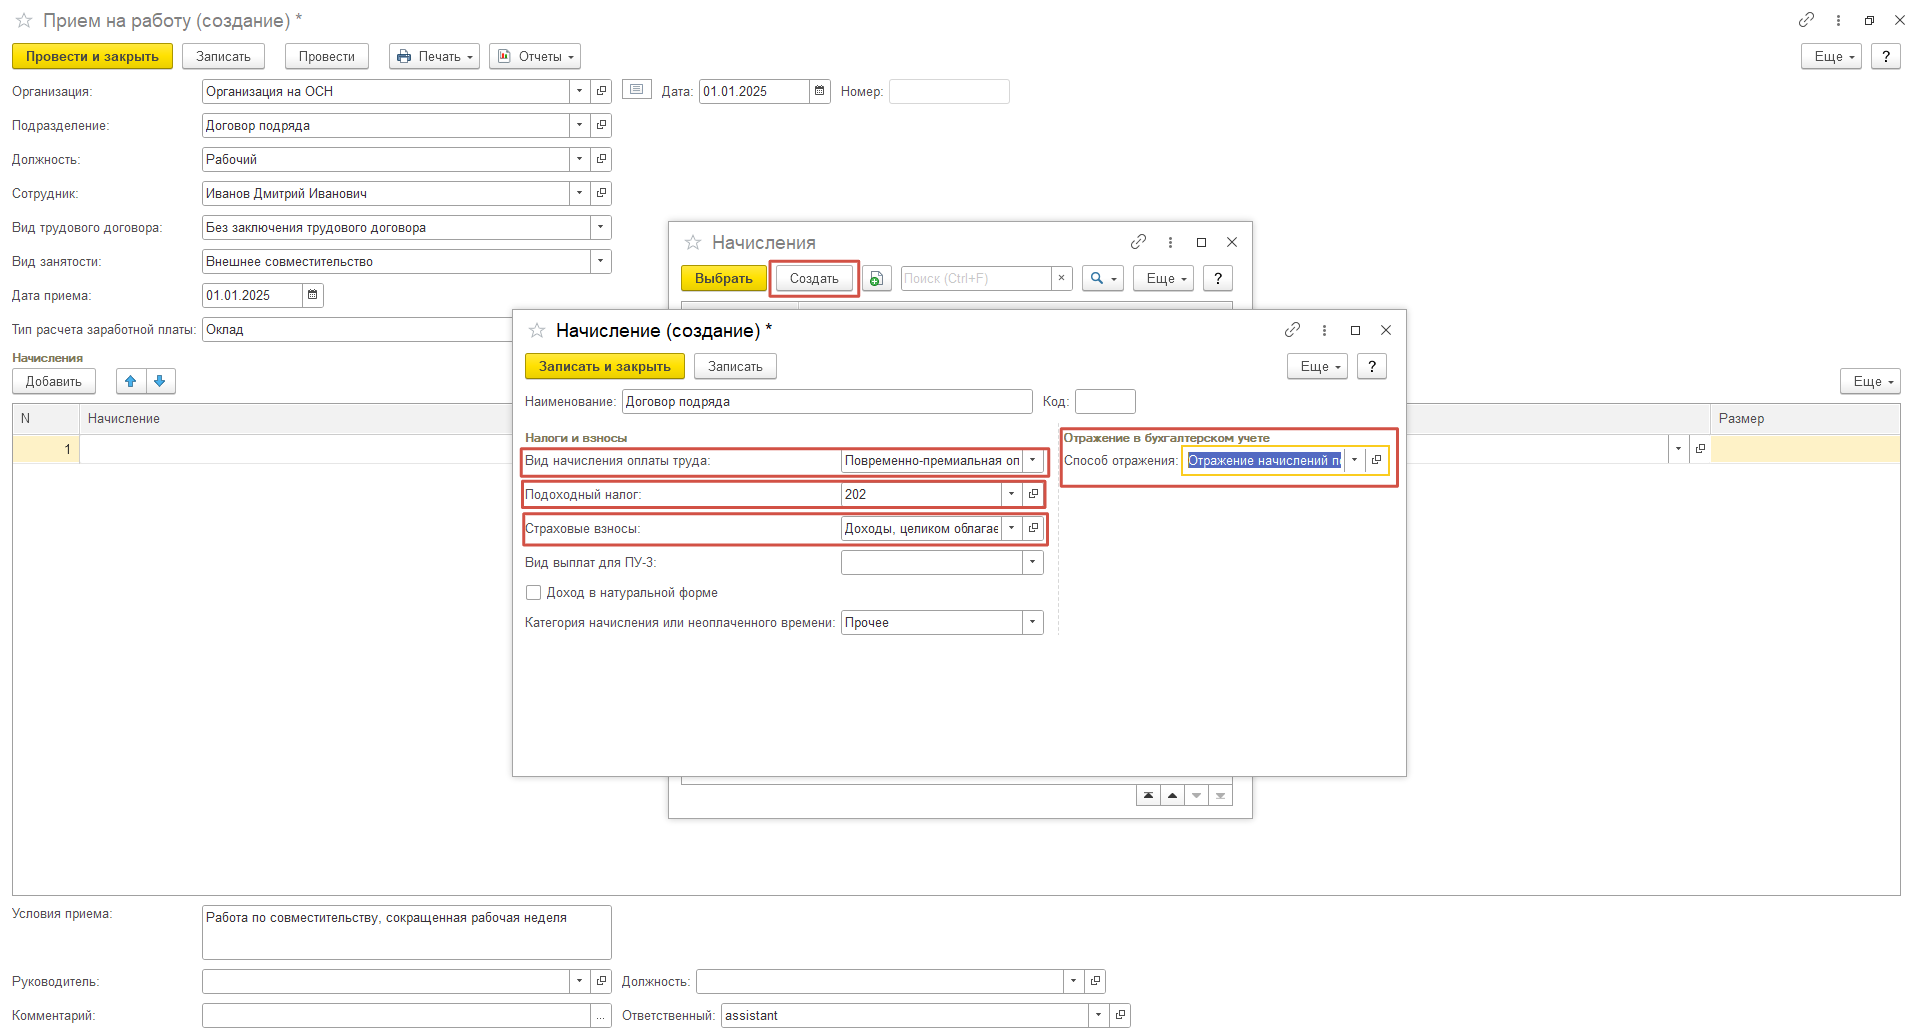Click the green copy icon beside Создать
This screenshot has width=1920, height=1036.
(876, 279)
